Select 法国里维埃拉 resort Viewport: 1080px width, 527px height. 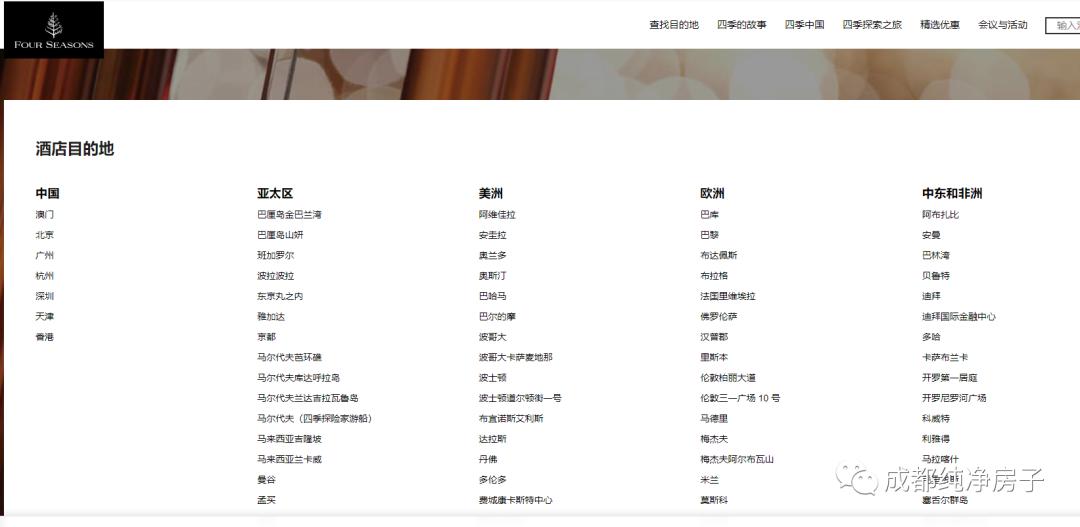[x=728, y=296]
